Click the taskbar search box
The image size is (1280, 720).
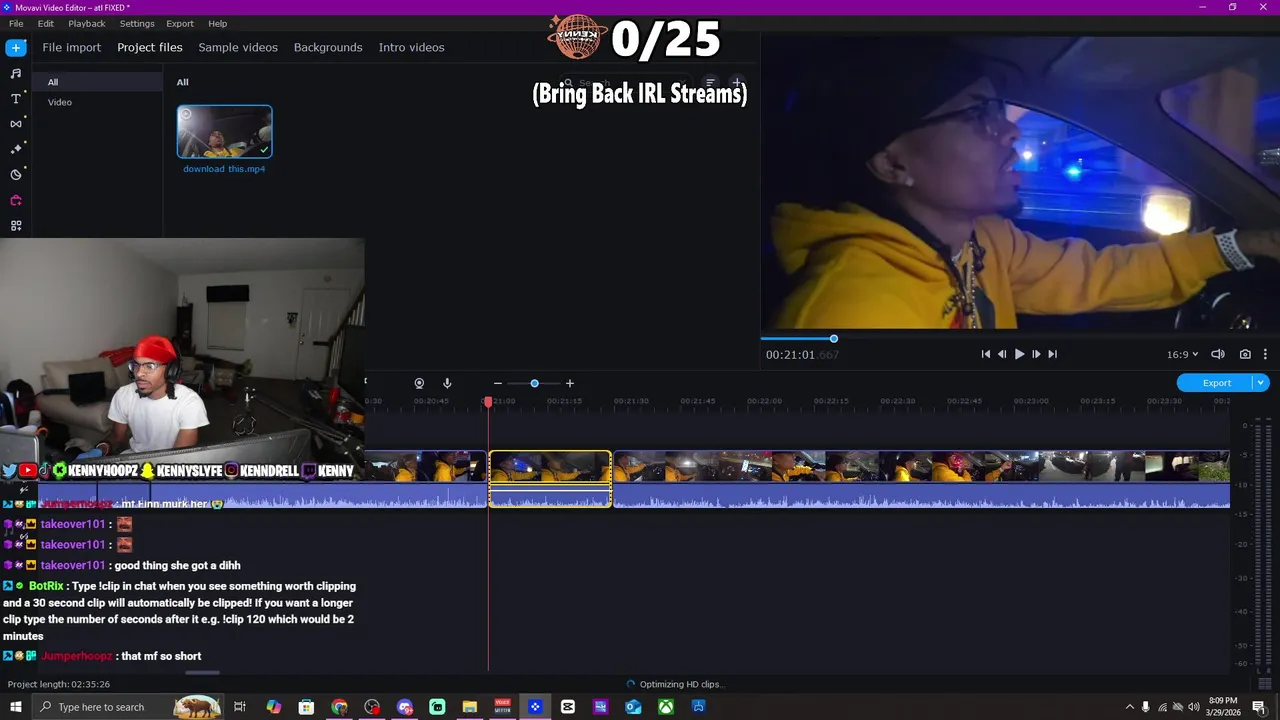click(x=127, y=707)
